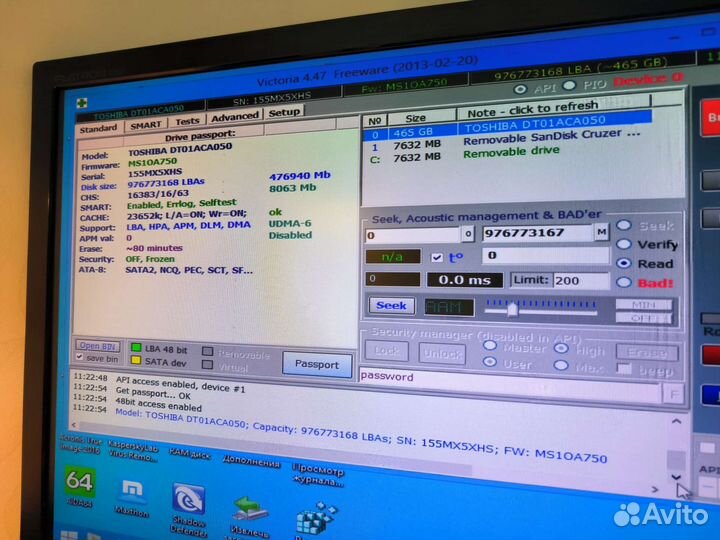
Task: Open the Tests tab
Action: pyautogui.click(x=187, y=121)
